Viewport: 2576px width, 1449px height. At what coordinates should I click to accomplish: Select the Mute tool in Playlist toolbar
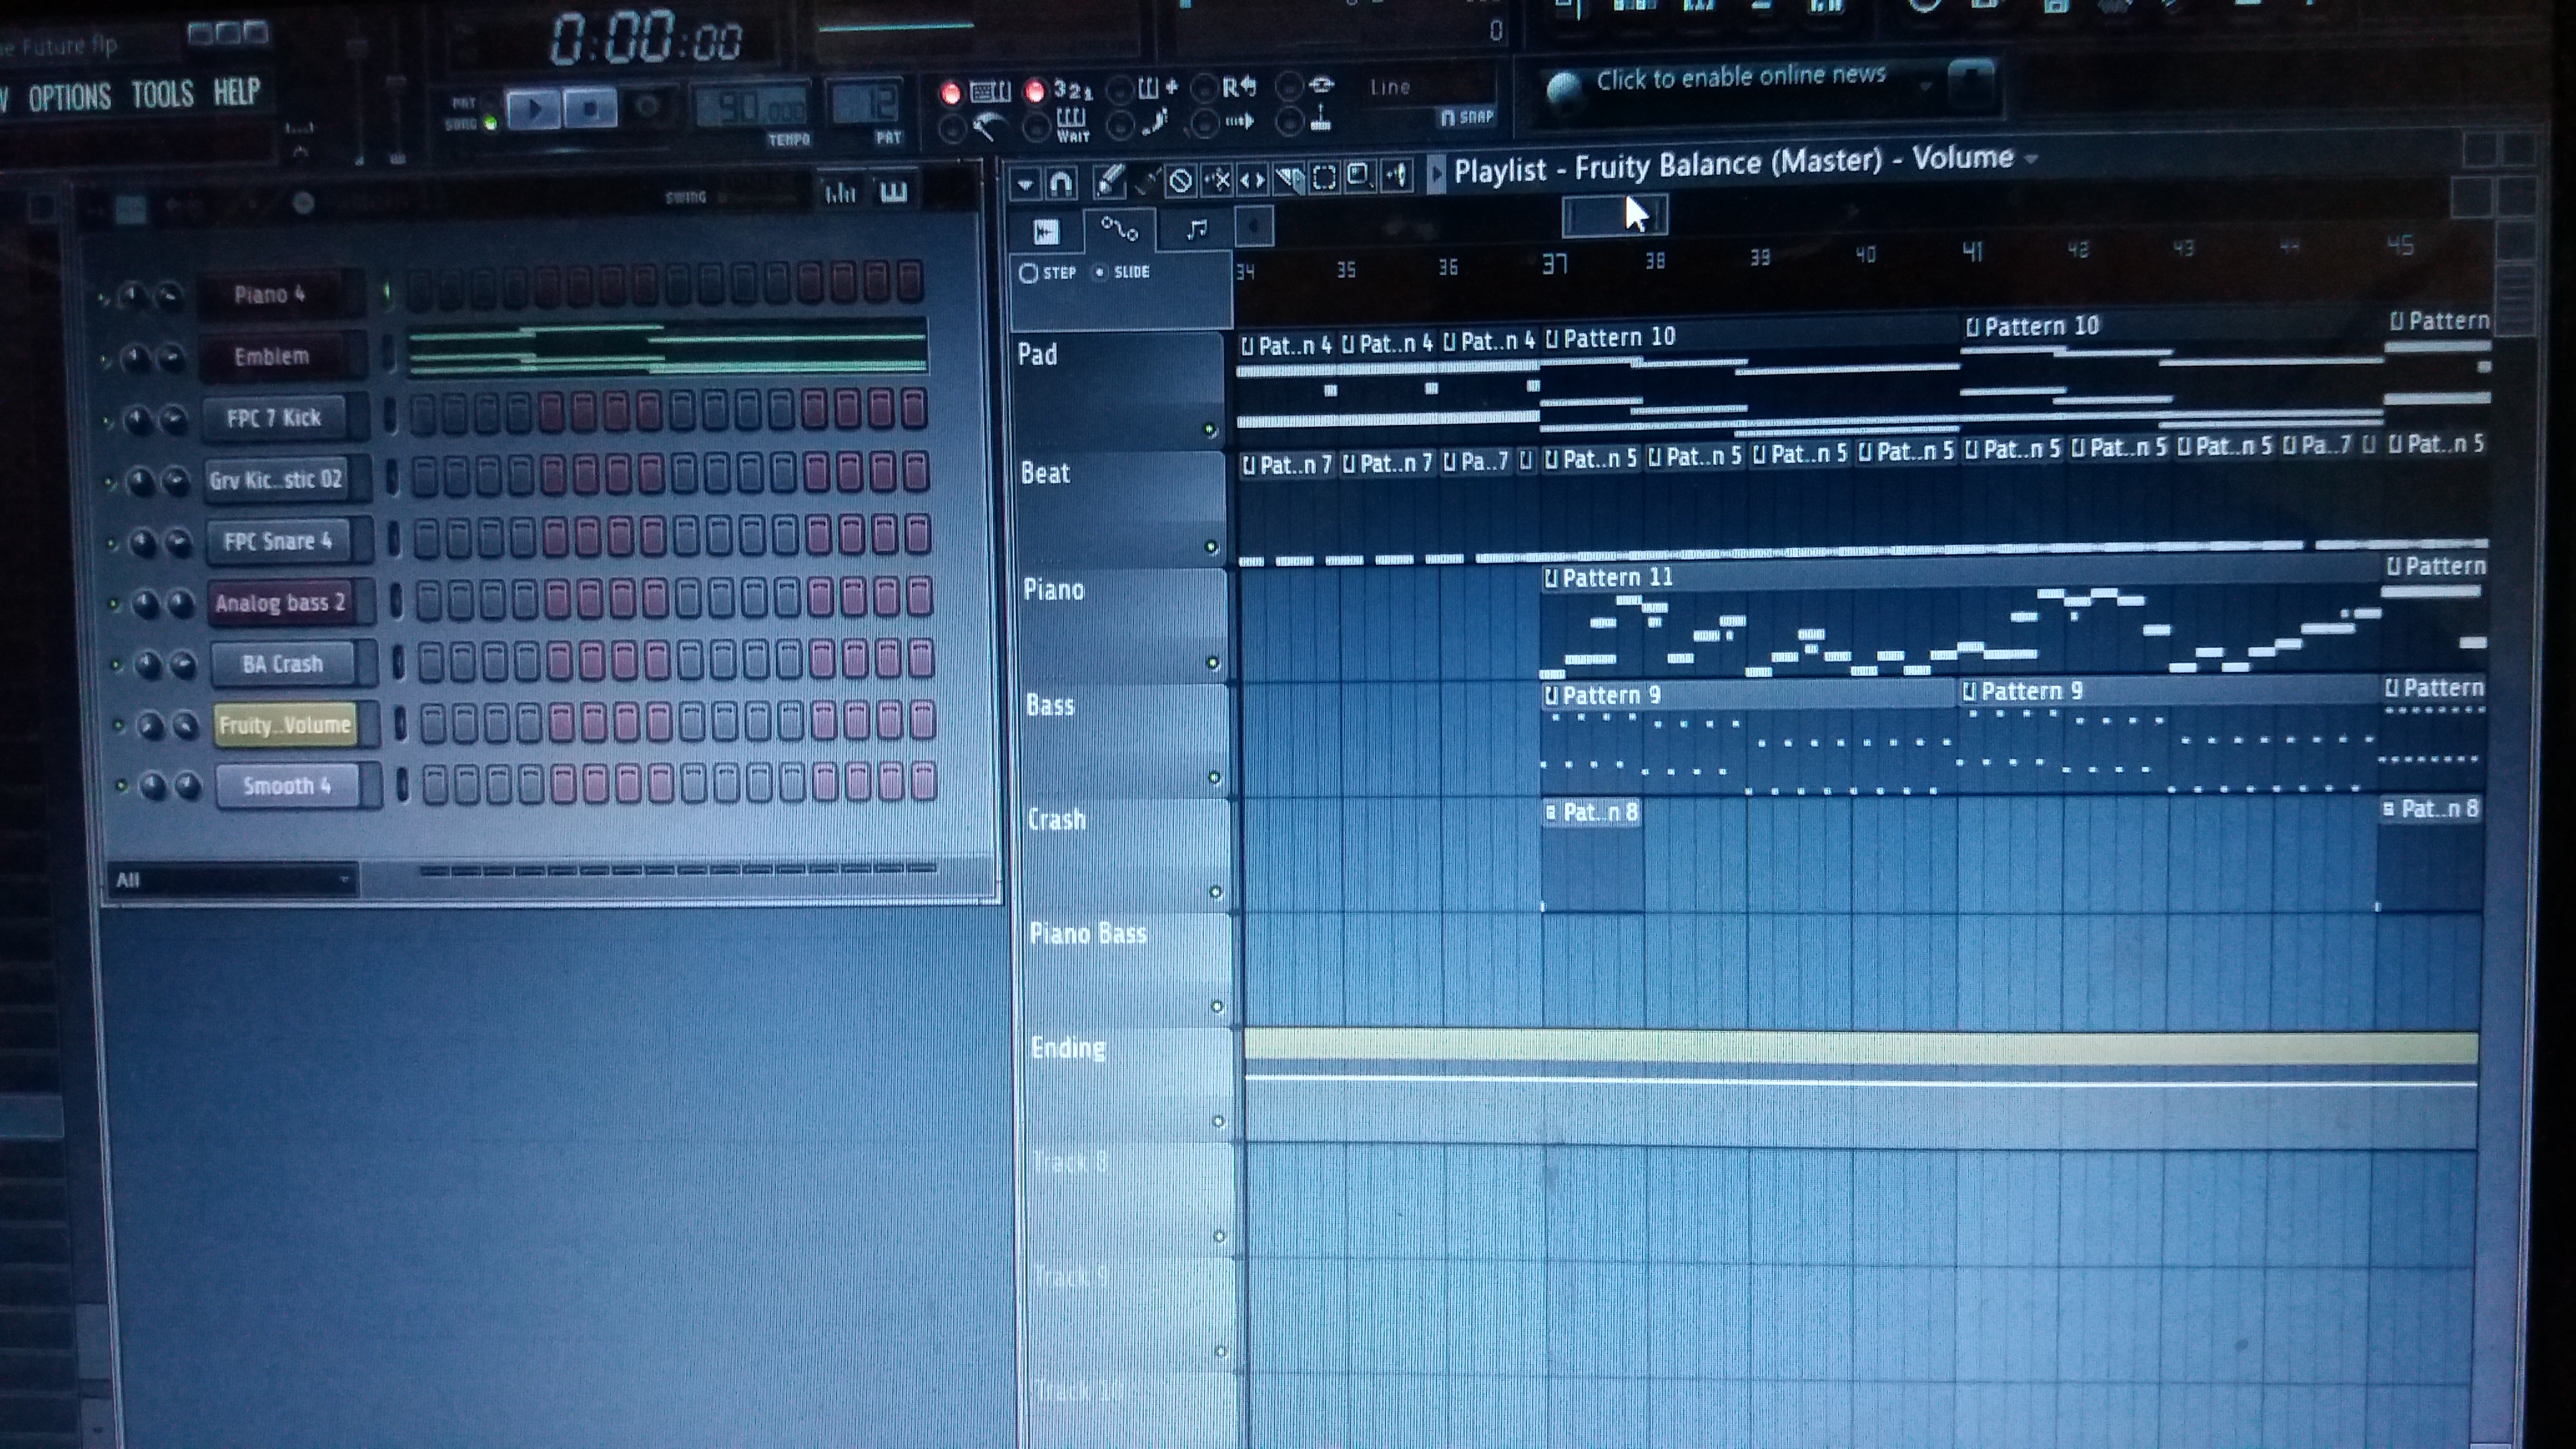(x=1217, y=180)
